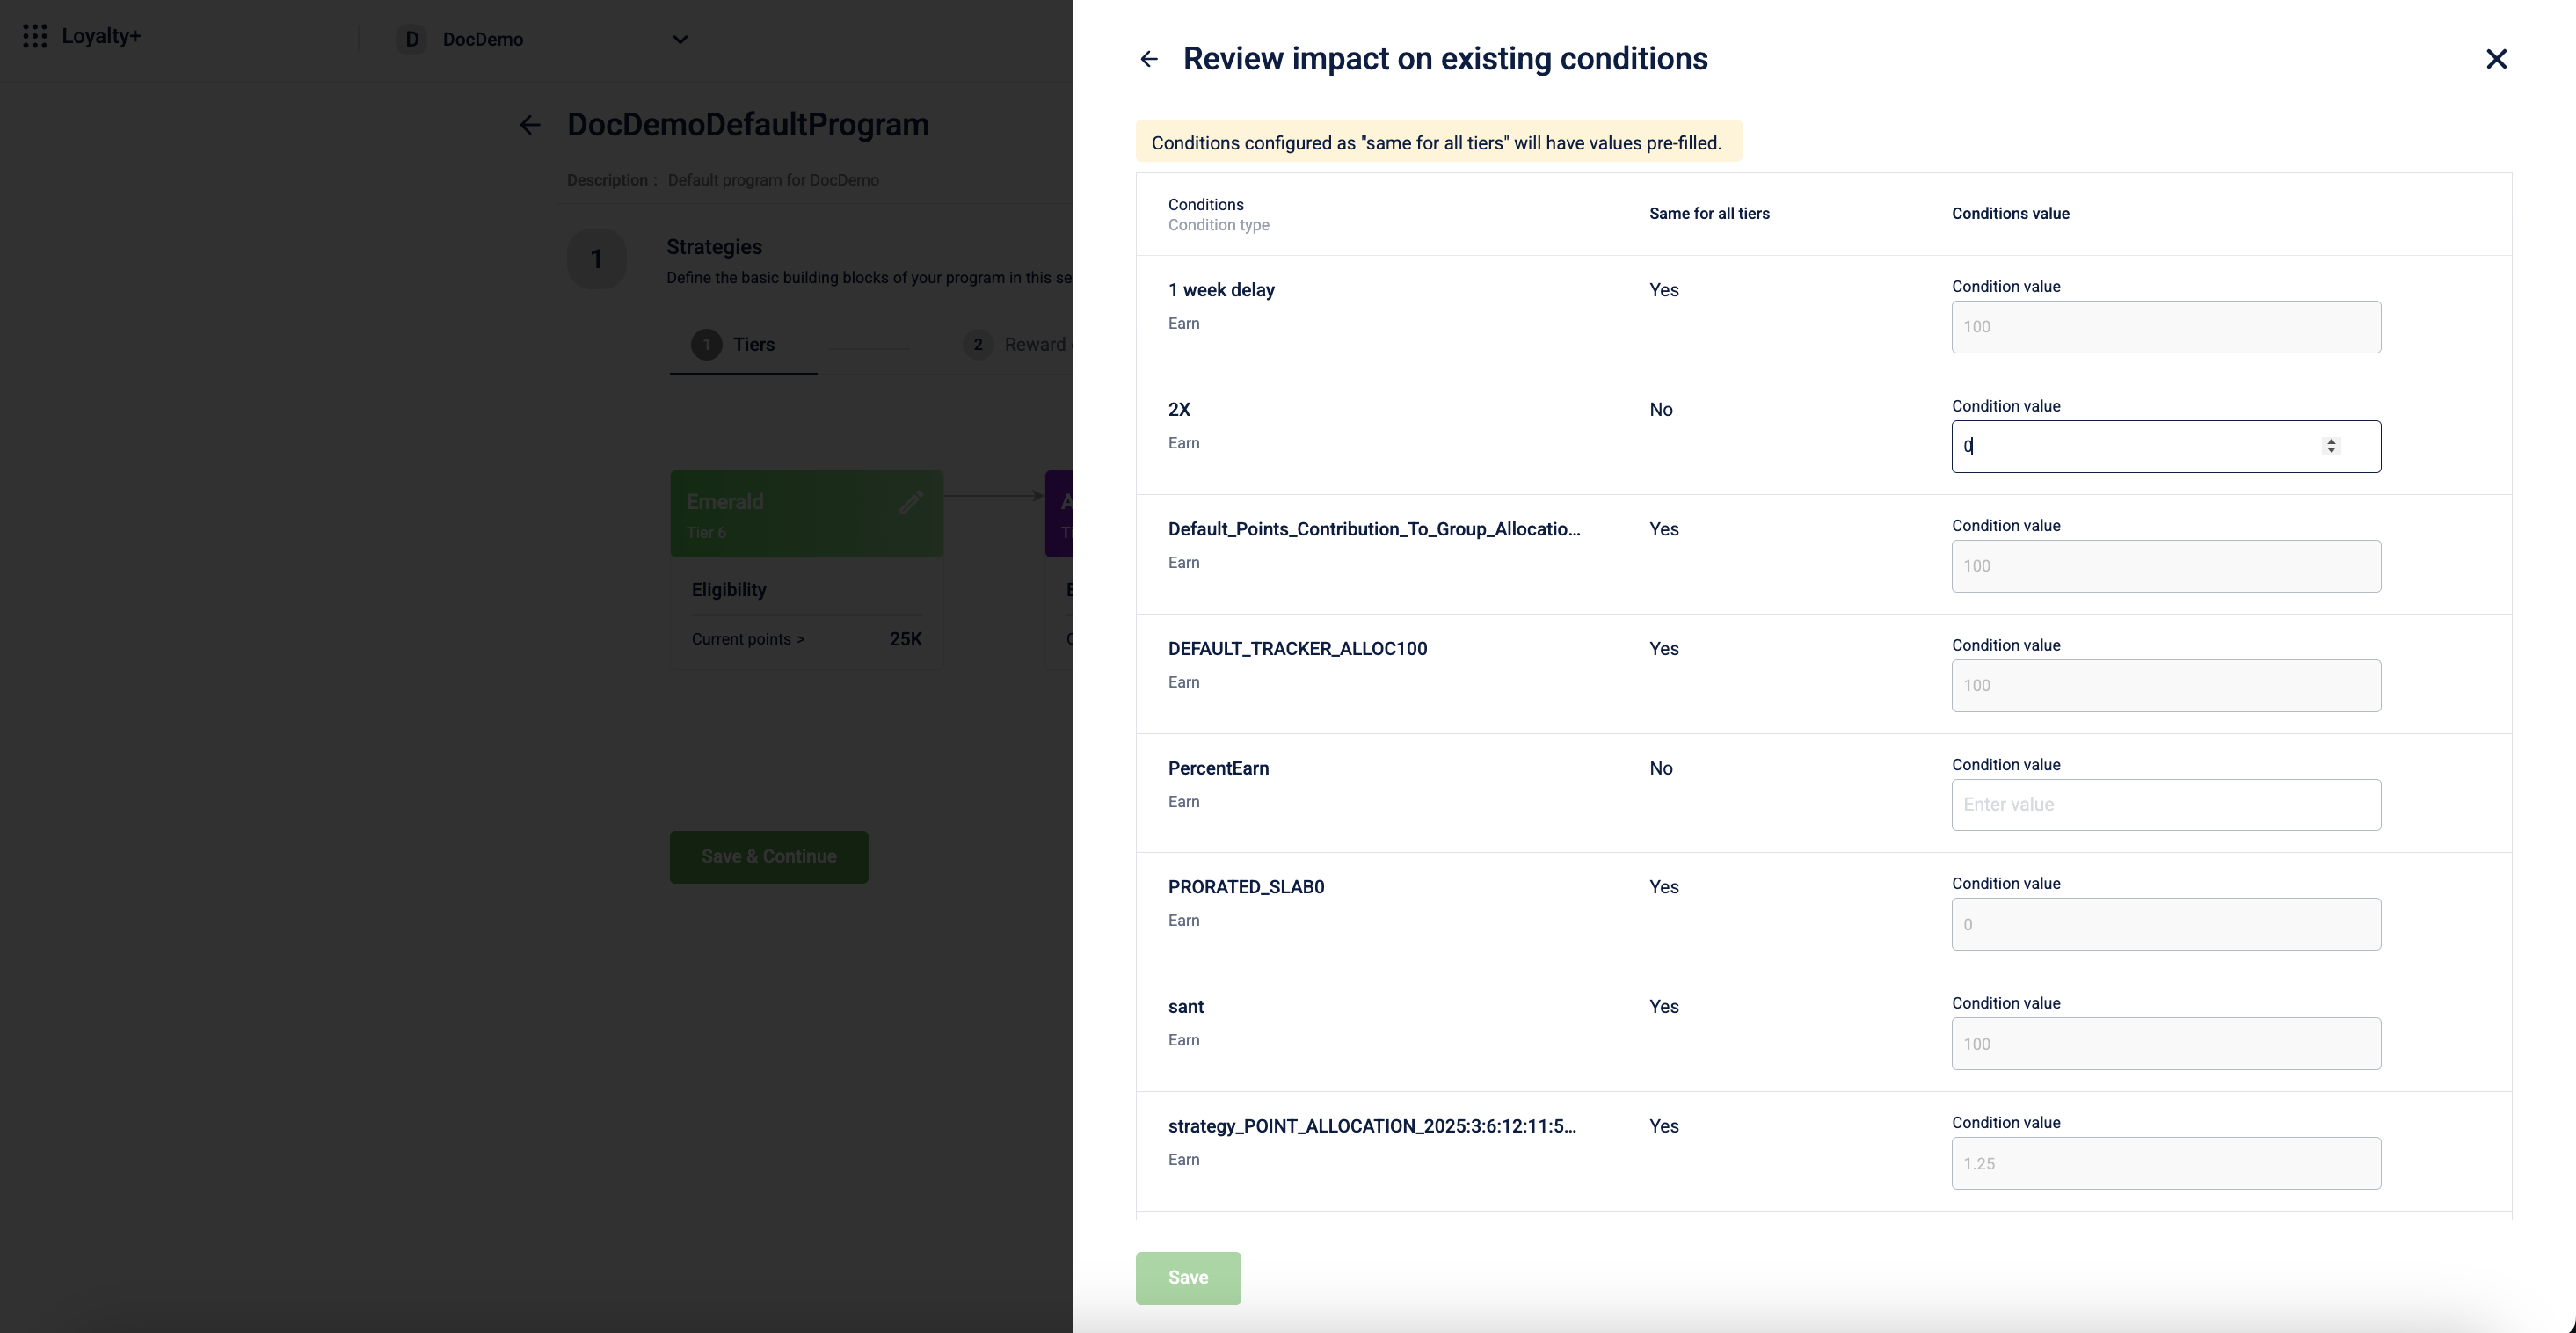Click the Save & Continue button
2576x1333 pixels.
click(x=768, y=857)
